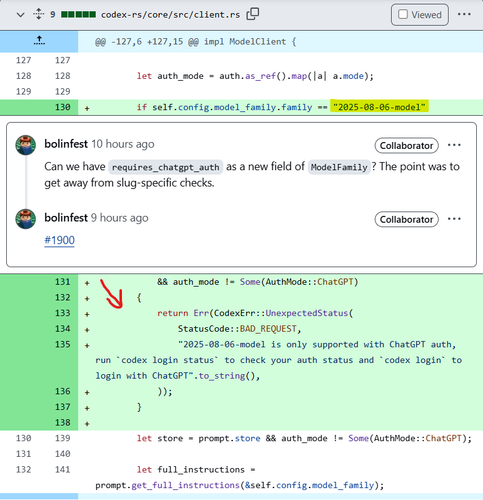Open pull request link #1900

59,240
